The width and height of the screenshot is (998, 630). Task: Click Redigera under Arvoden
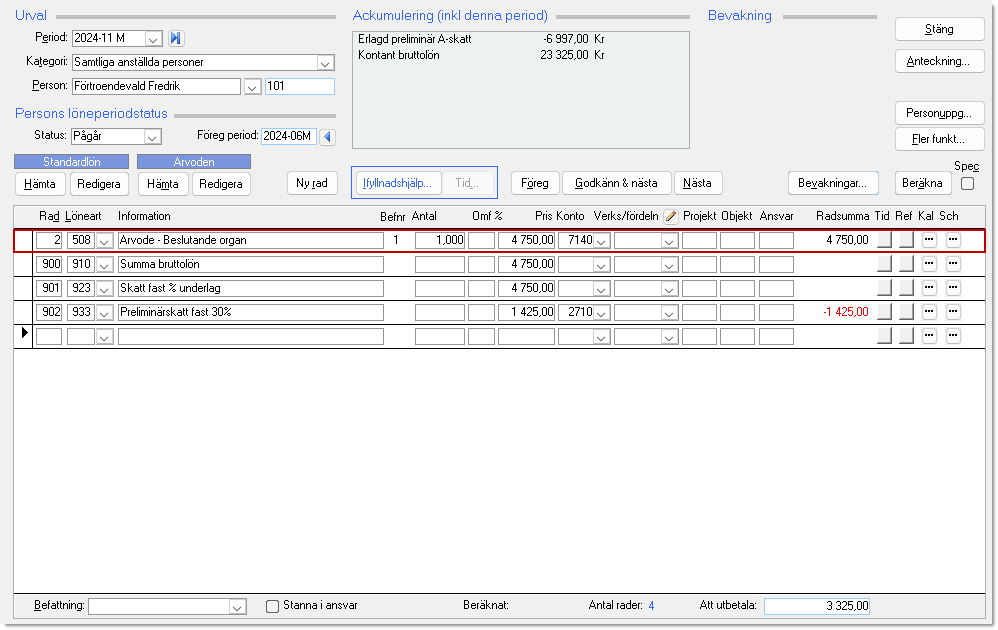[221, 184]
